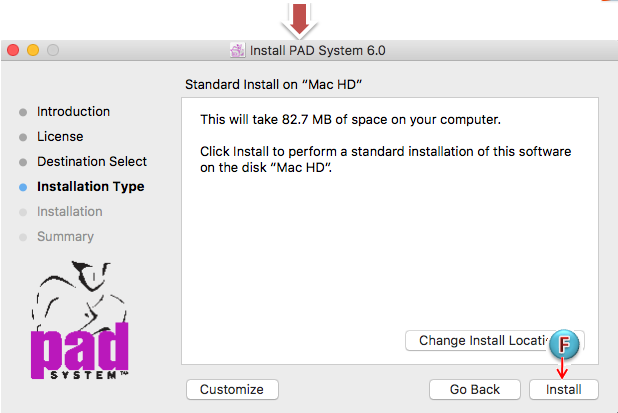Click the Install PAD System 6.0 title

(x=318, y=50)
